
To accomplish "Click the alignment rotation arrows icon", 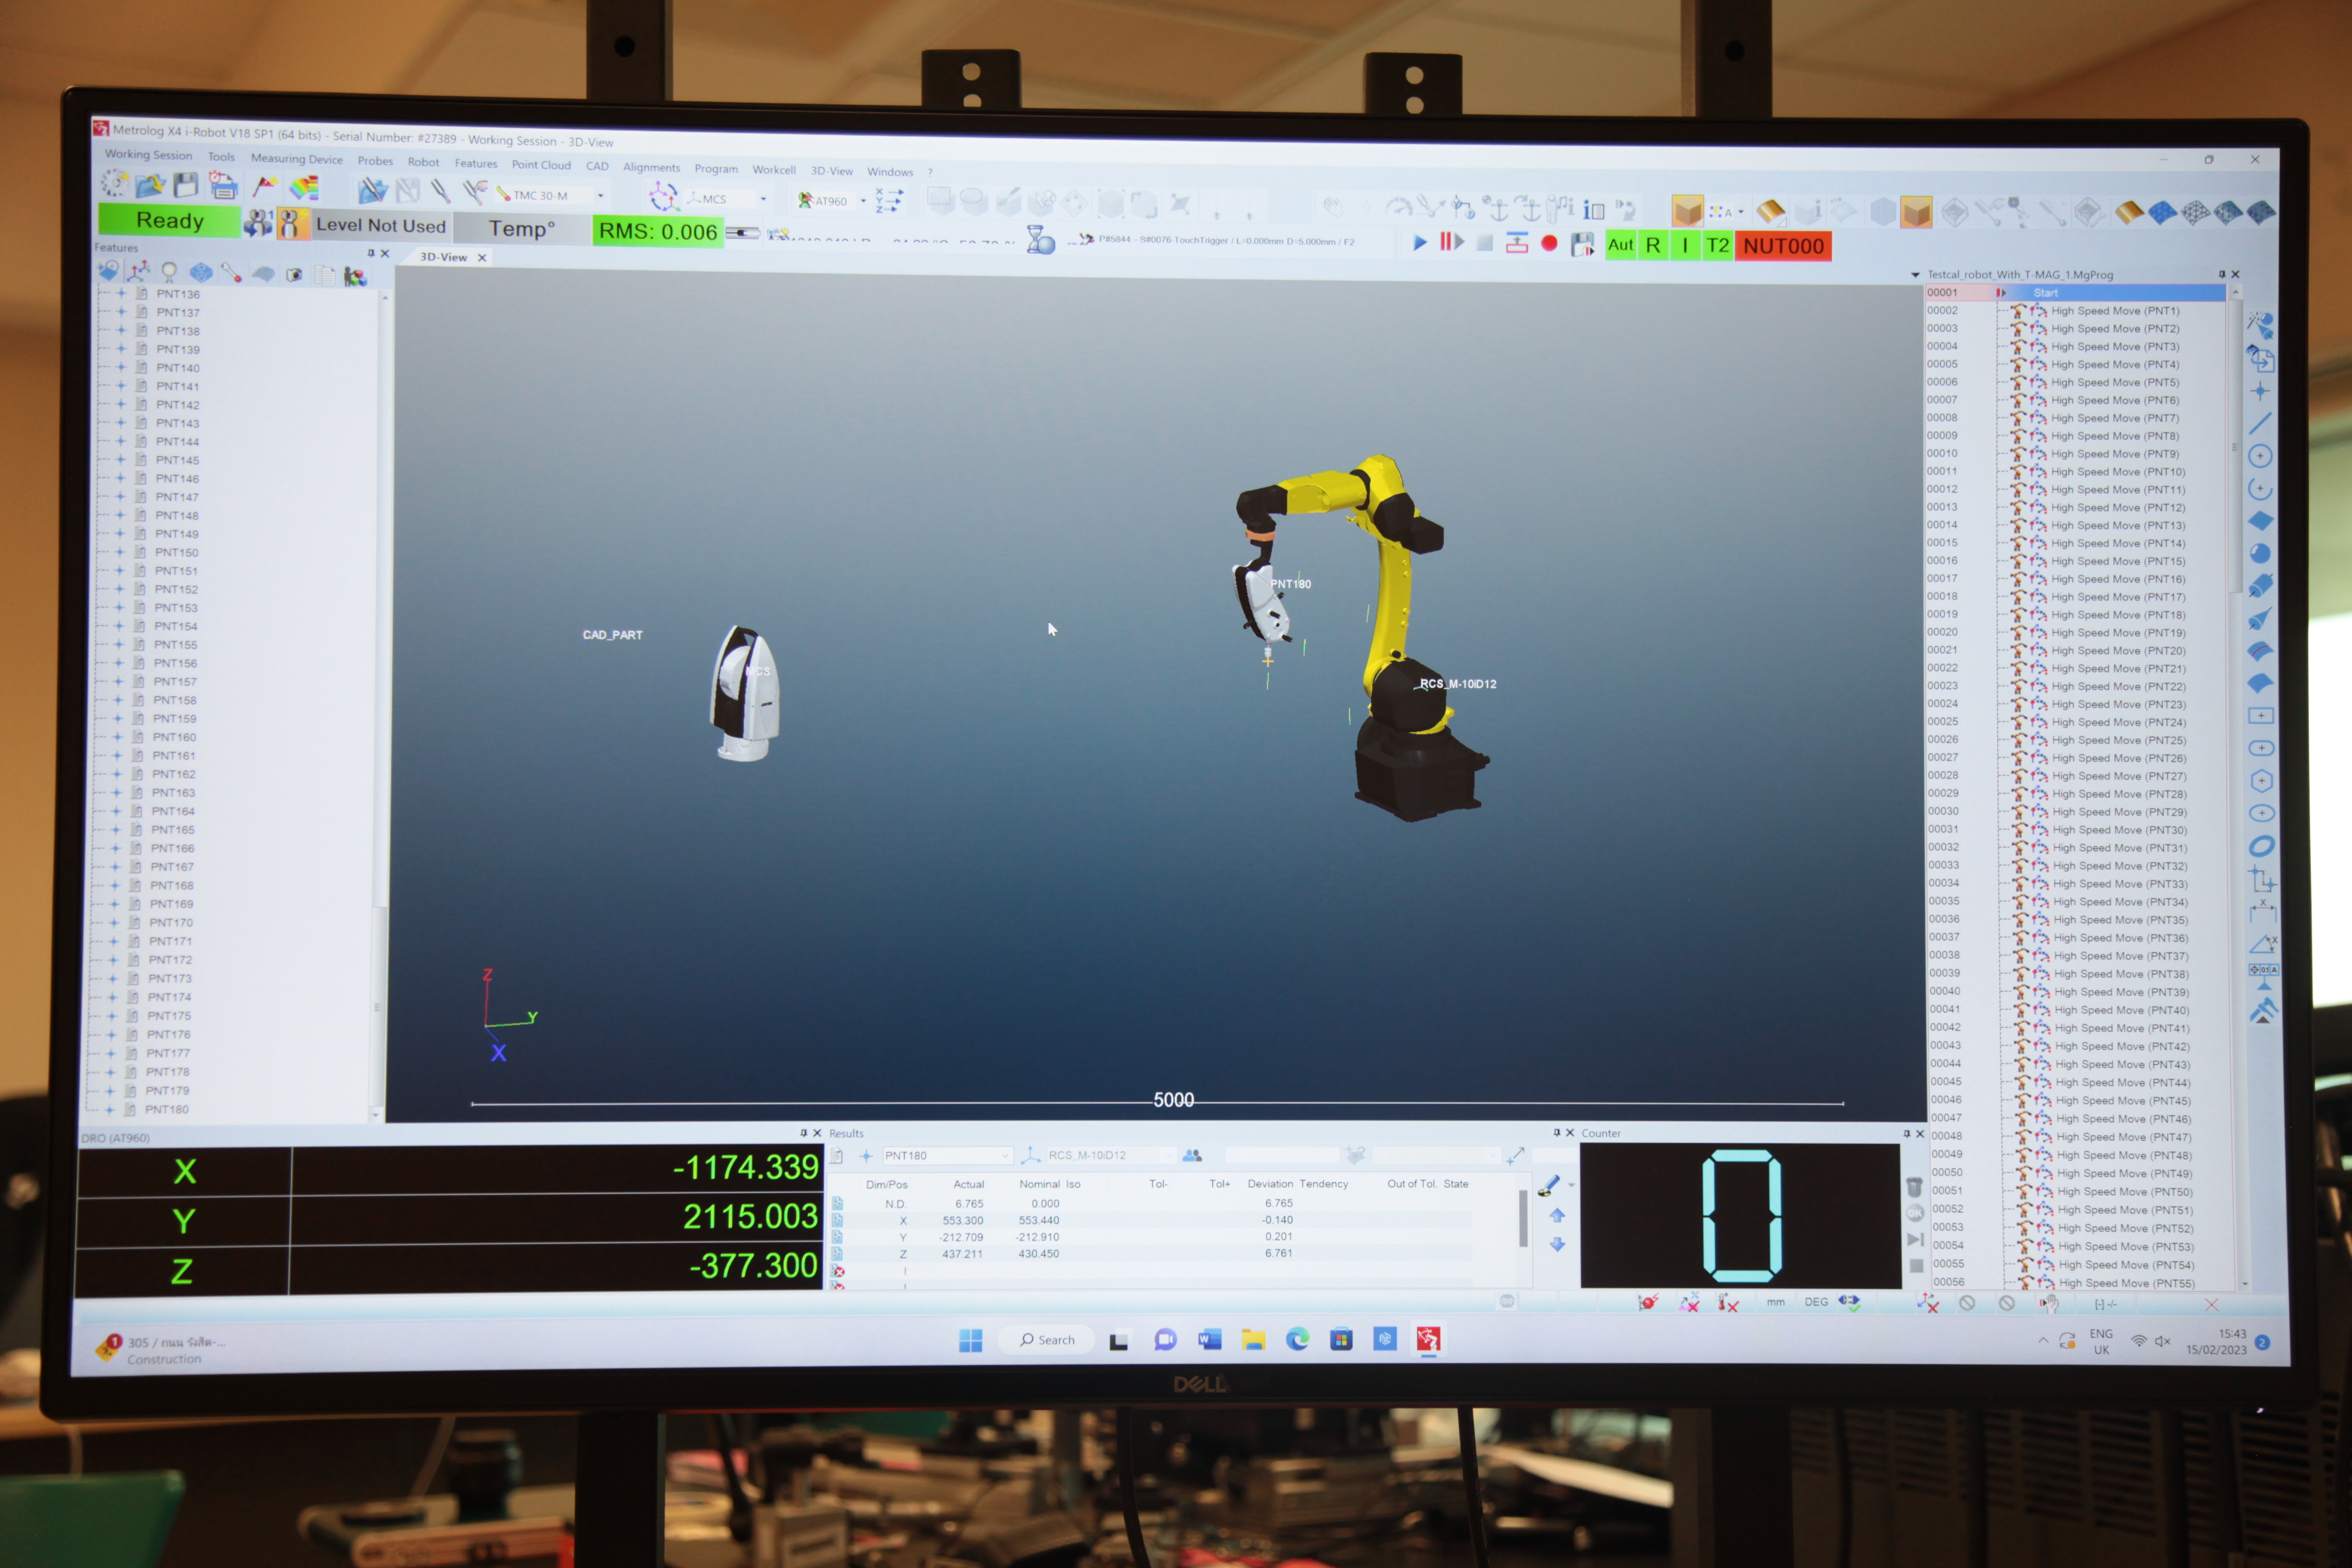I will coord(663,197).
